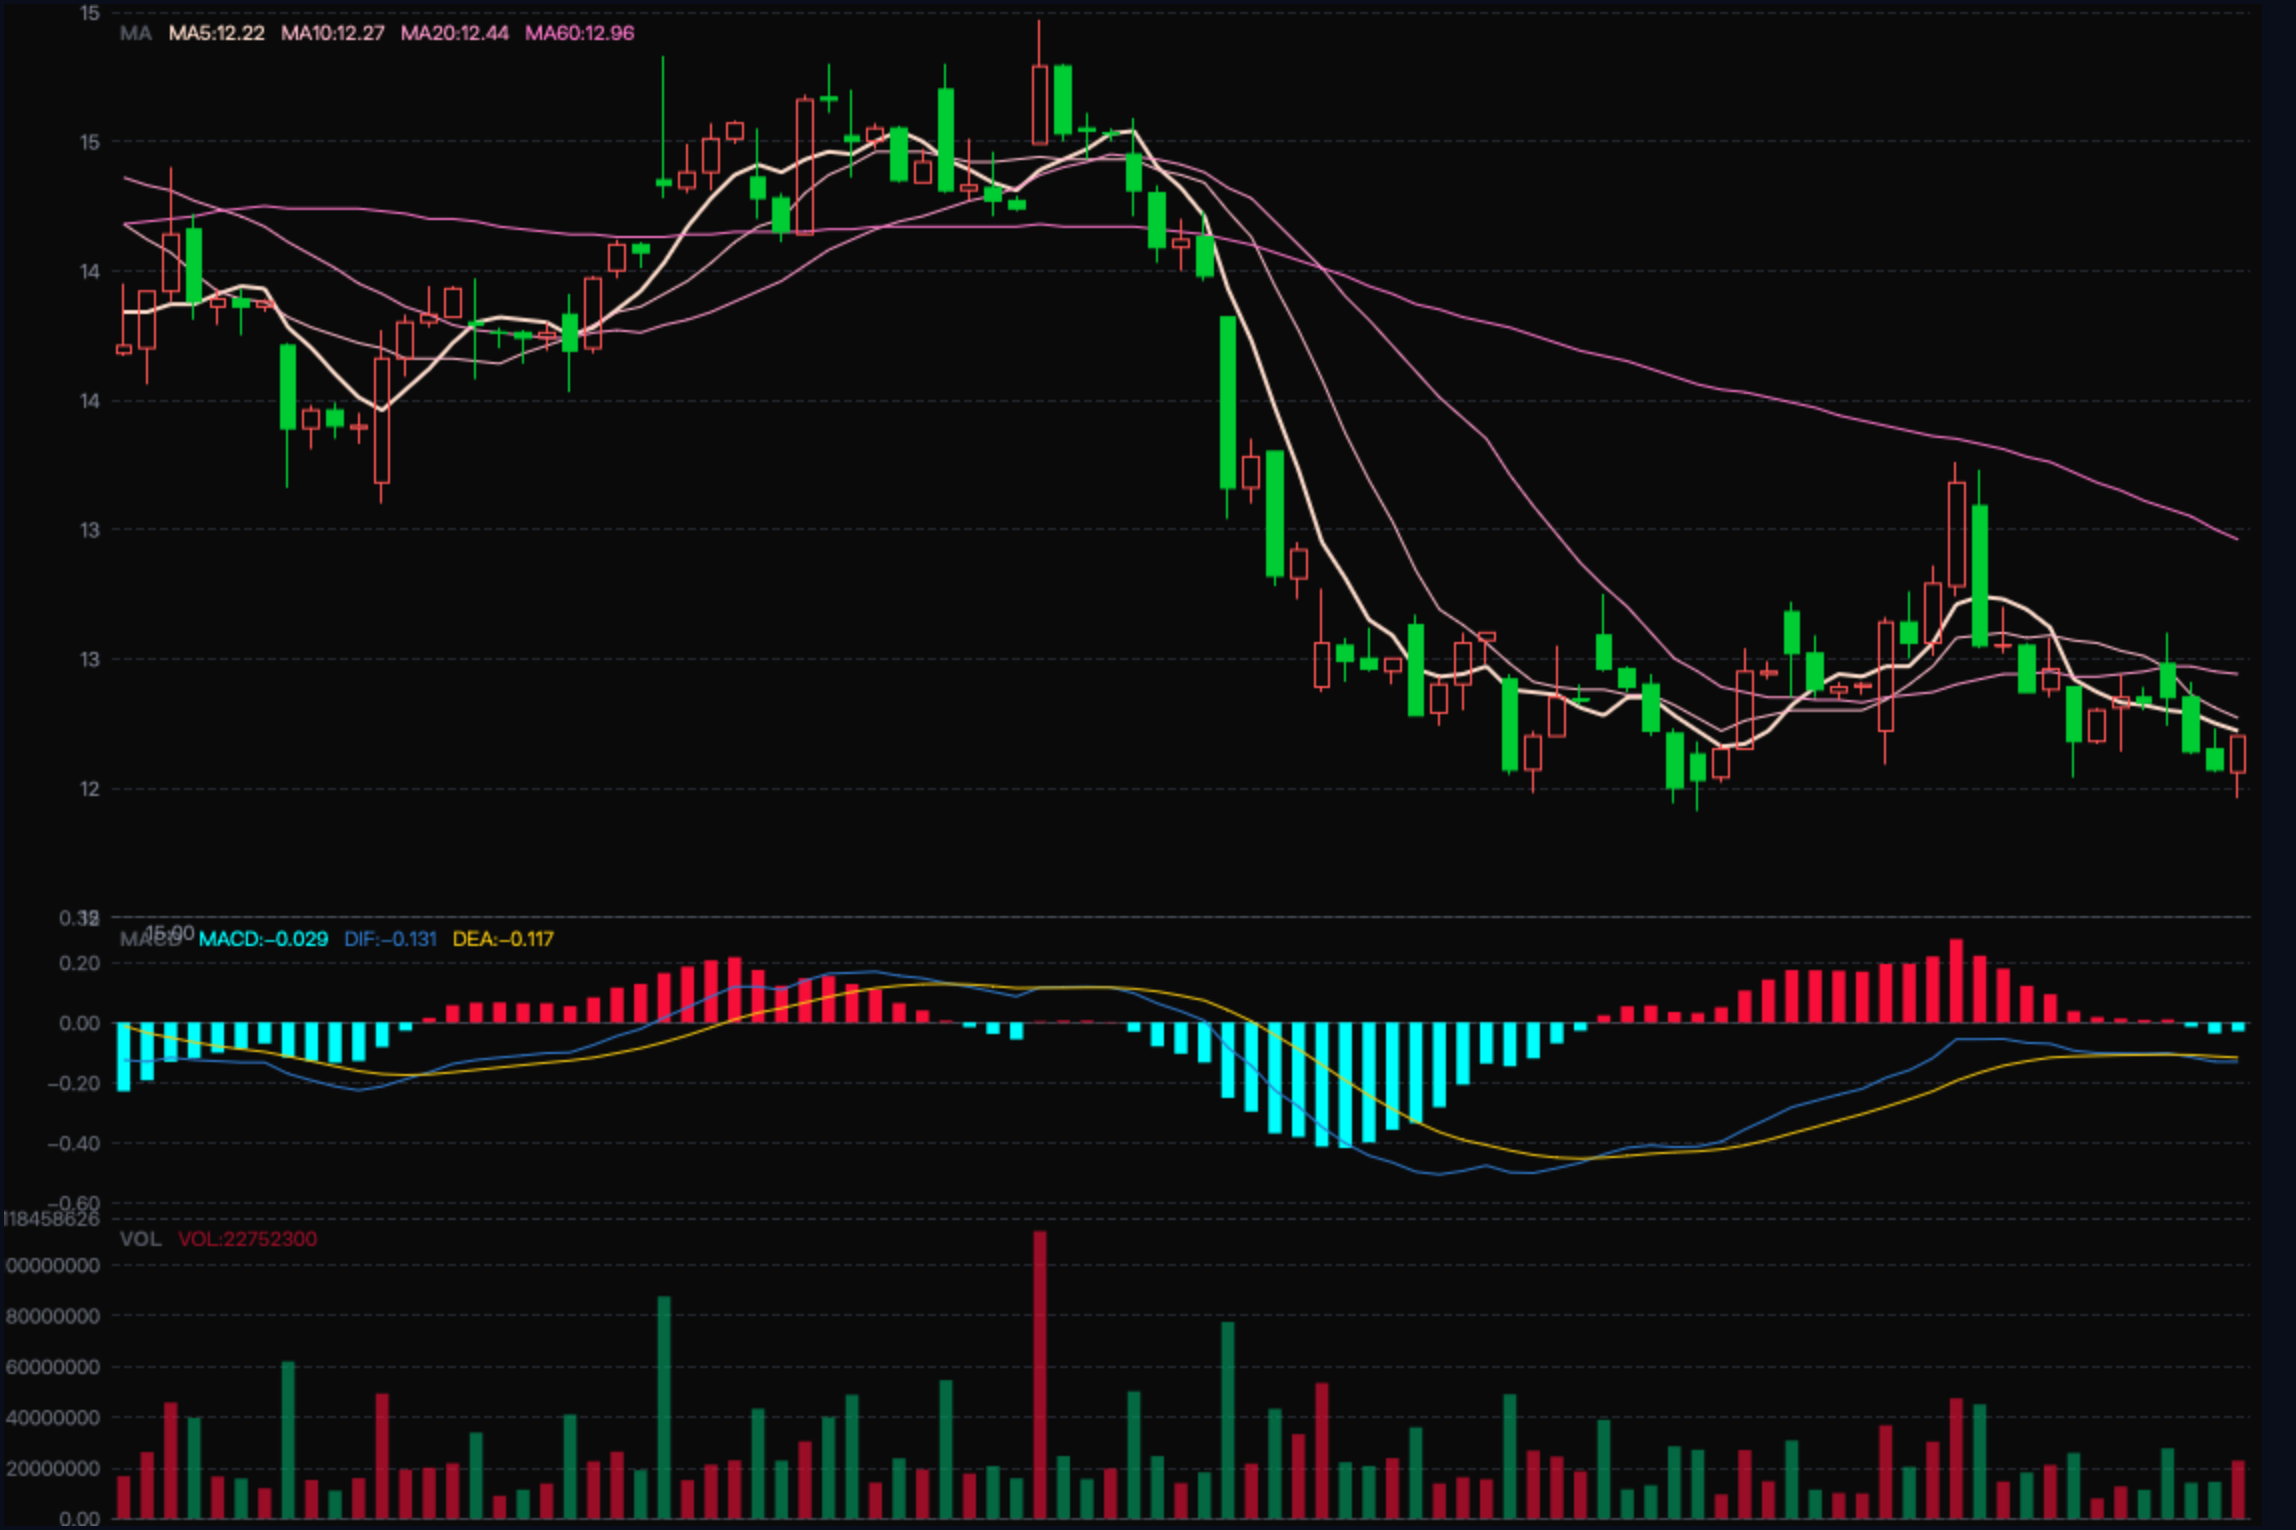This screenshot has width=2296, height=1530.
Task: Select the 80000000 volume axis label
Action: pos(52,1316)
